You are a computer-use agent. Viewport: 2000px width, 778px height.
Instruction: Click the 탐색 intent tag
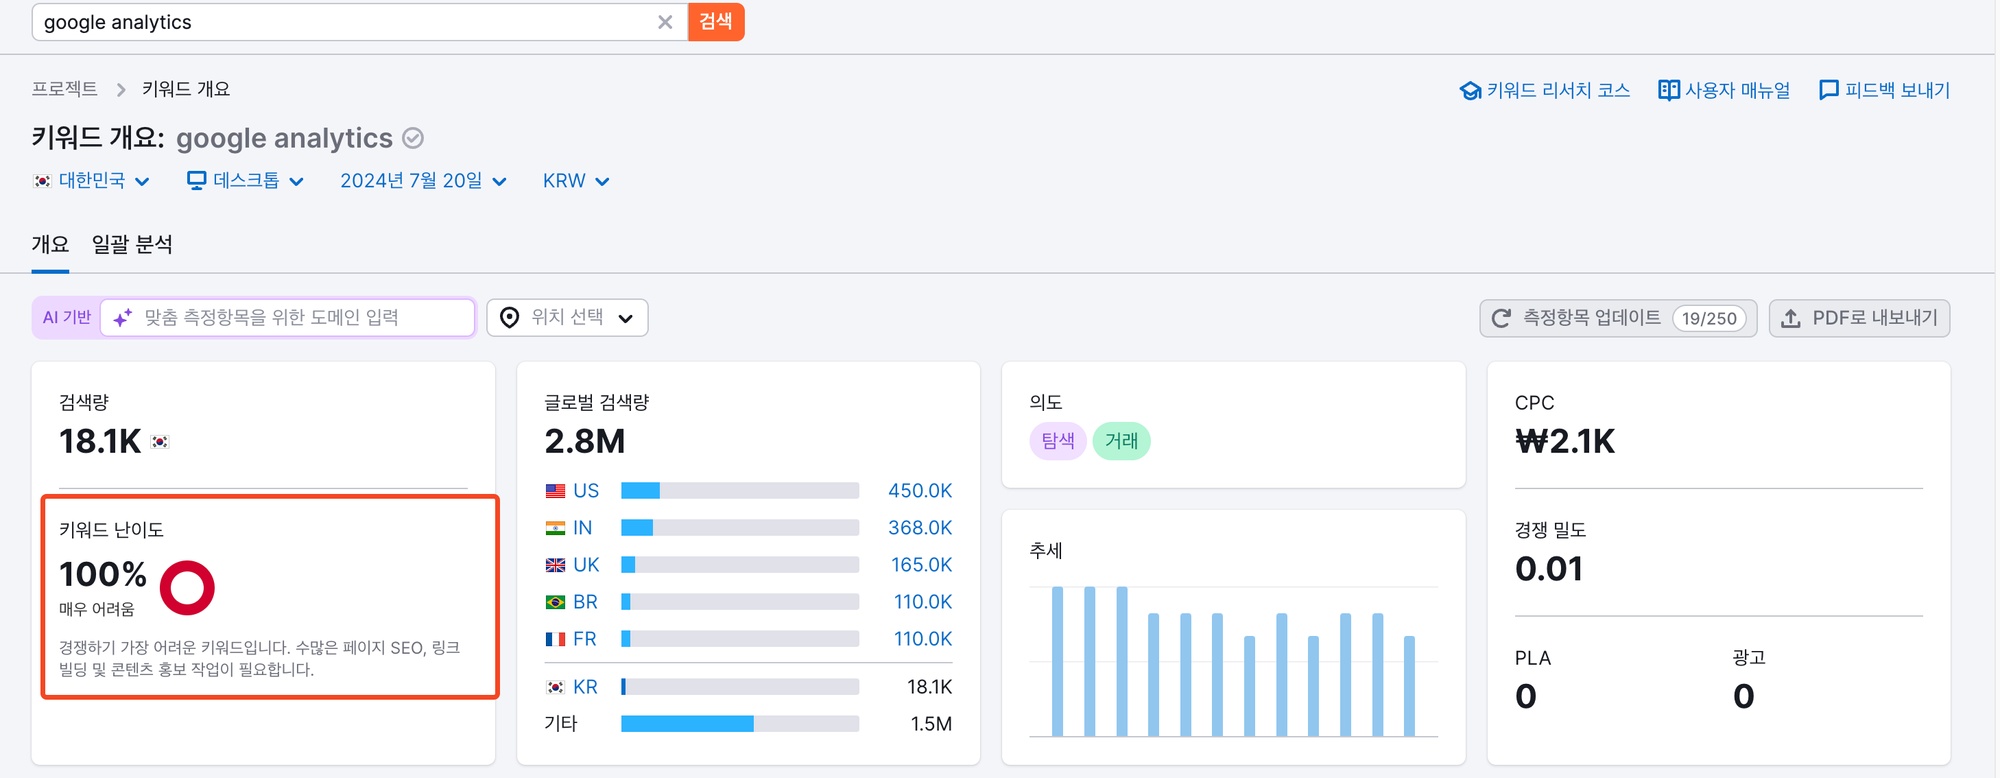1058,441
